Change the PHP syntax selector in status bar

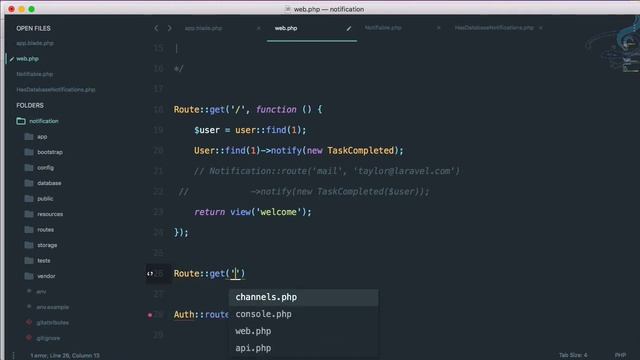click(620, 355)
